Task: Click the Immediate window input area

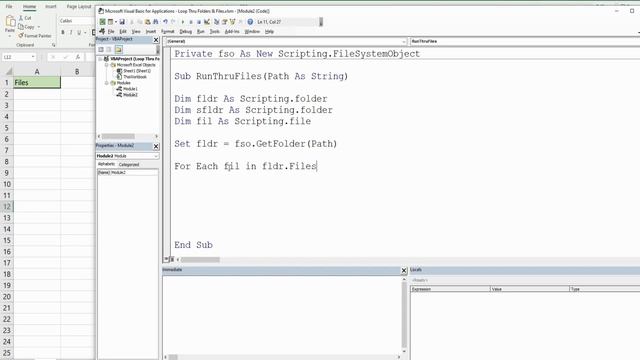Action: pyautogui.click(x=282, y=314)
